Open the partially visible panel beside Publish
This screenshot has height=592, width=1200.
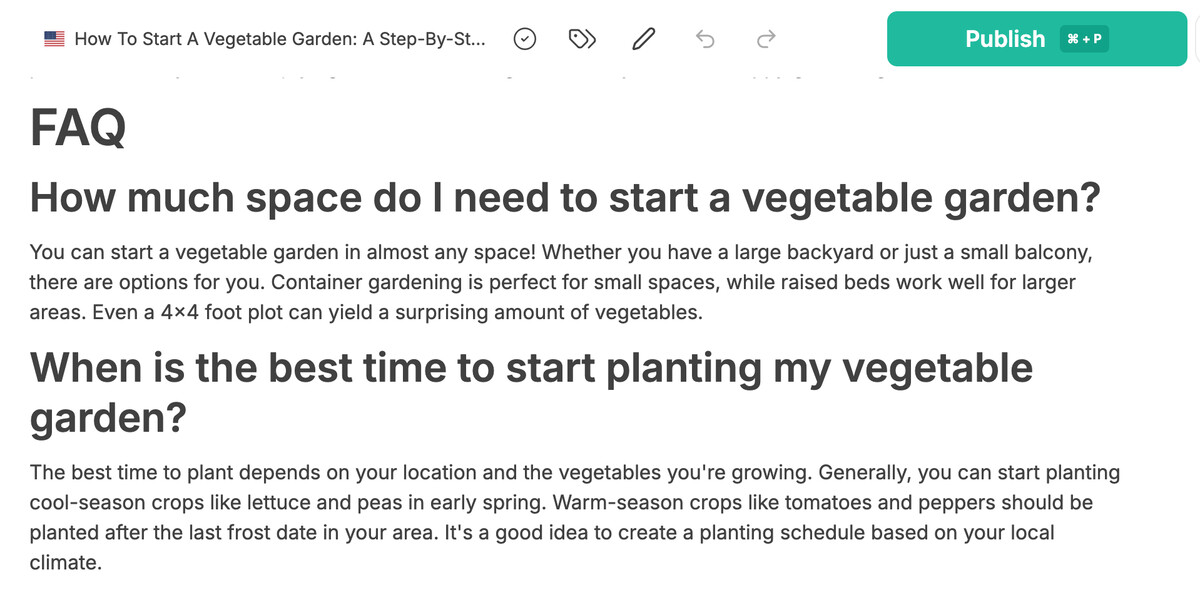[x=1197, y=39]
